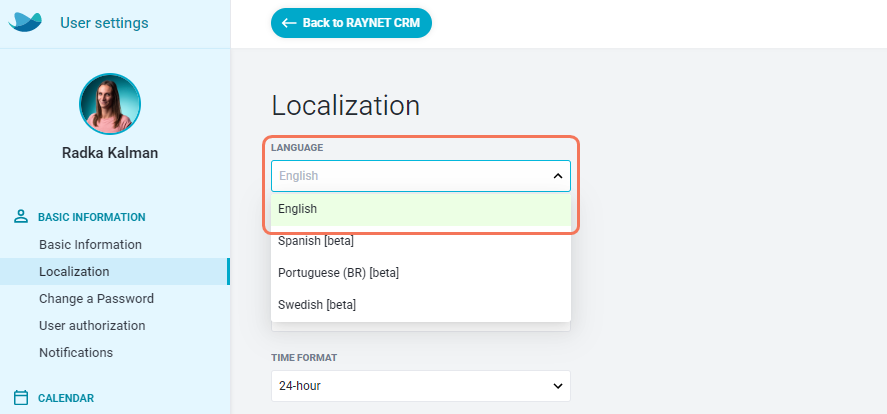
Task: Click the Language search input field
Action: coord(411,176)
